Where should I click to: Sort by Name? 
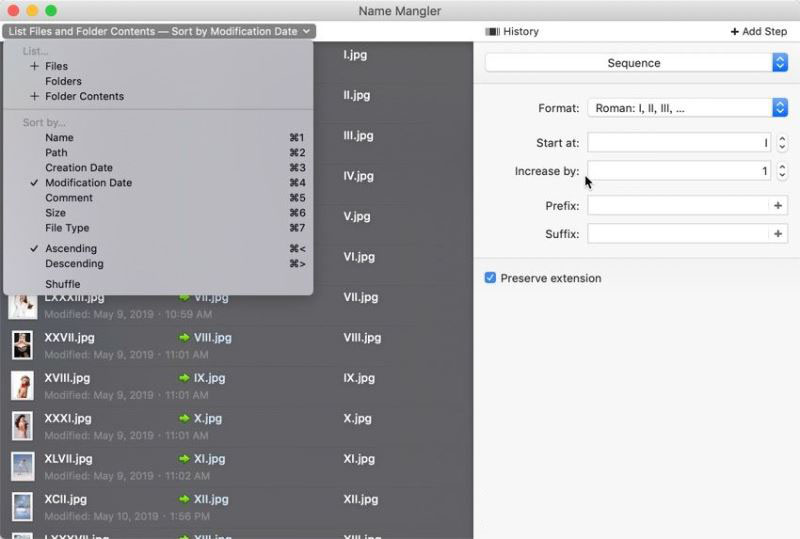(x=158, y=138)
